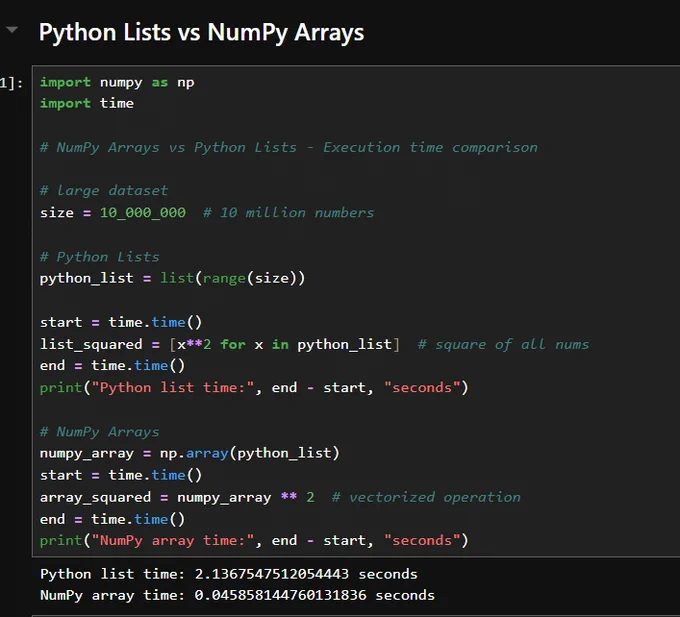Click the comment '# square of all nums'
Screen dimensions: 680x617
[503, 344]
